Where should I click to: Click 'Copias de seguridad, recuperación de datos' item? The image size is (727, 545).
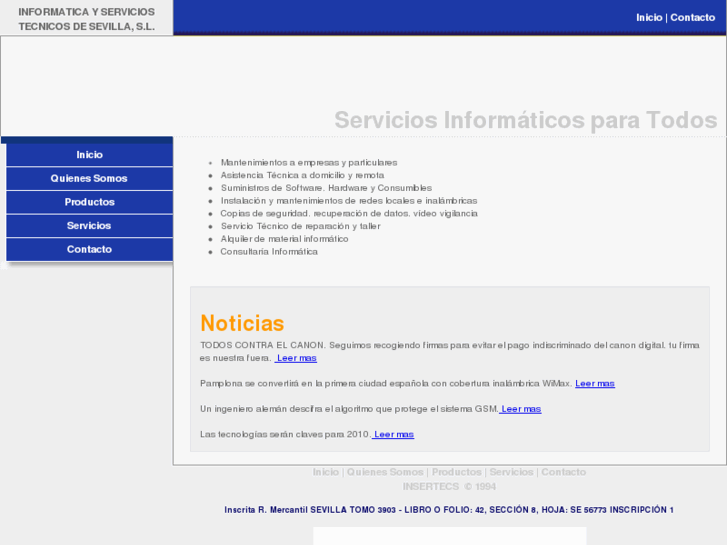349,213
